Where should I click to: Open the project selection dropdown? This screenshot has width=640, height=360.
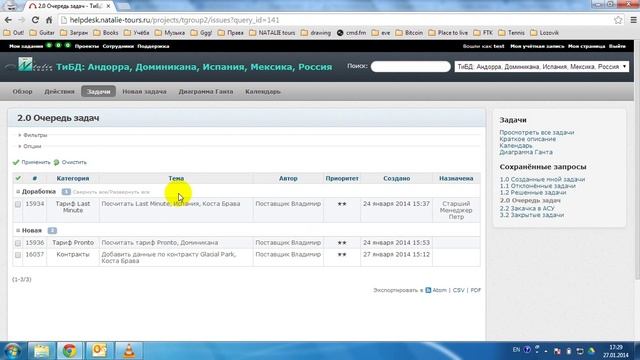(x=542, y=67)
